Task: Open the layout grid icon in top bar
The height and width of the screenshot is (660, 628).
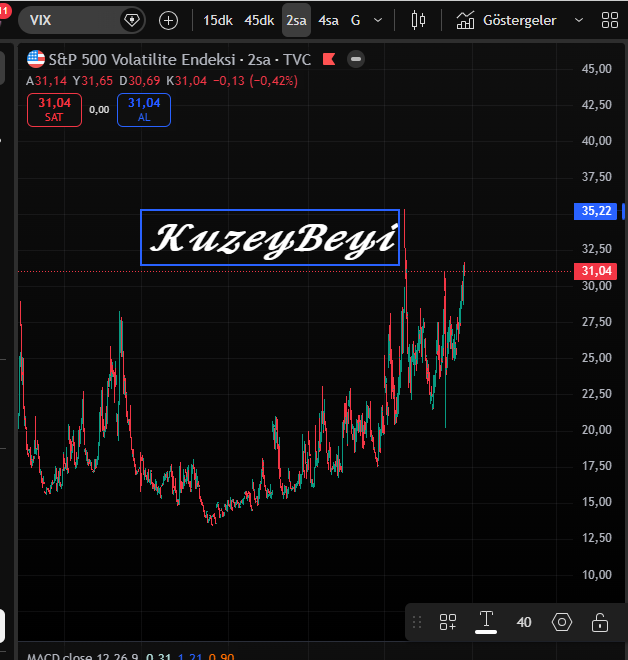Action: click(x=610, y=20)
